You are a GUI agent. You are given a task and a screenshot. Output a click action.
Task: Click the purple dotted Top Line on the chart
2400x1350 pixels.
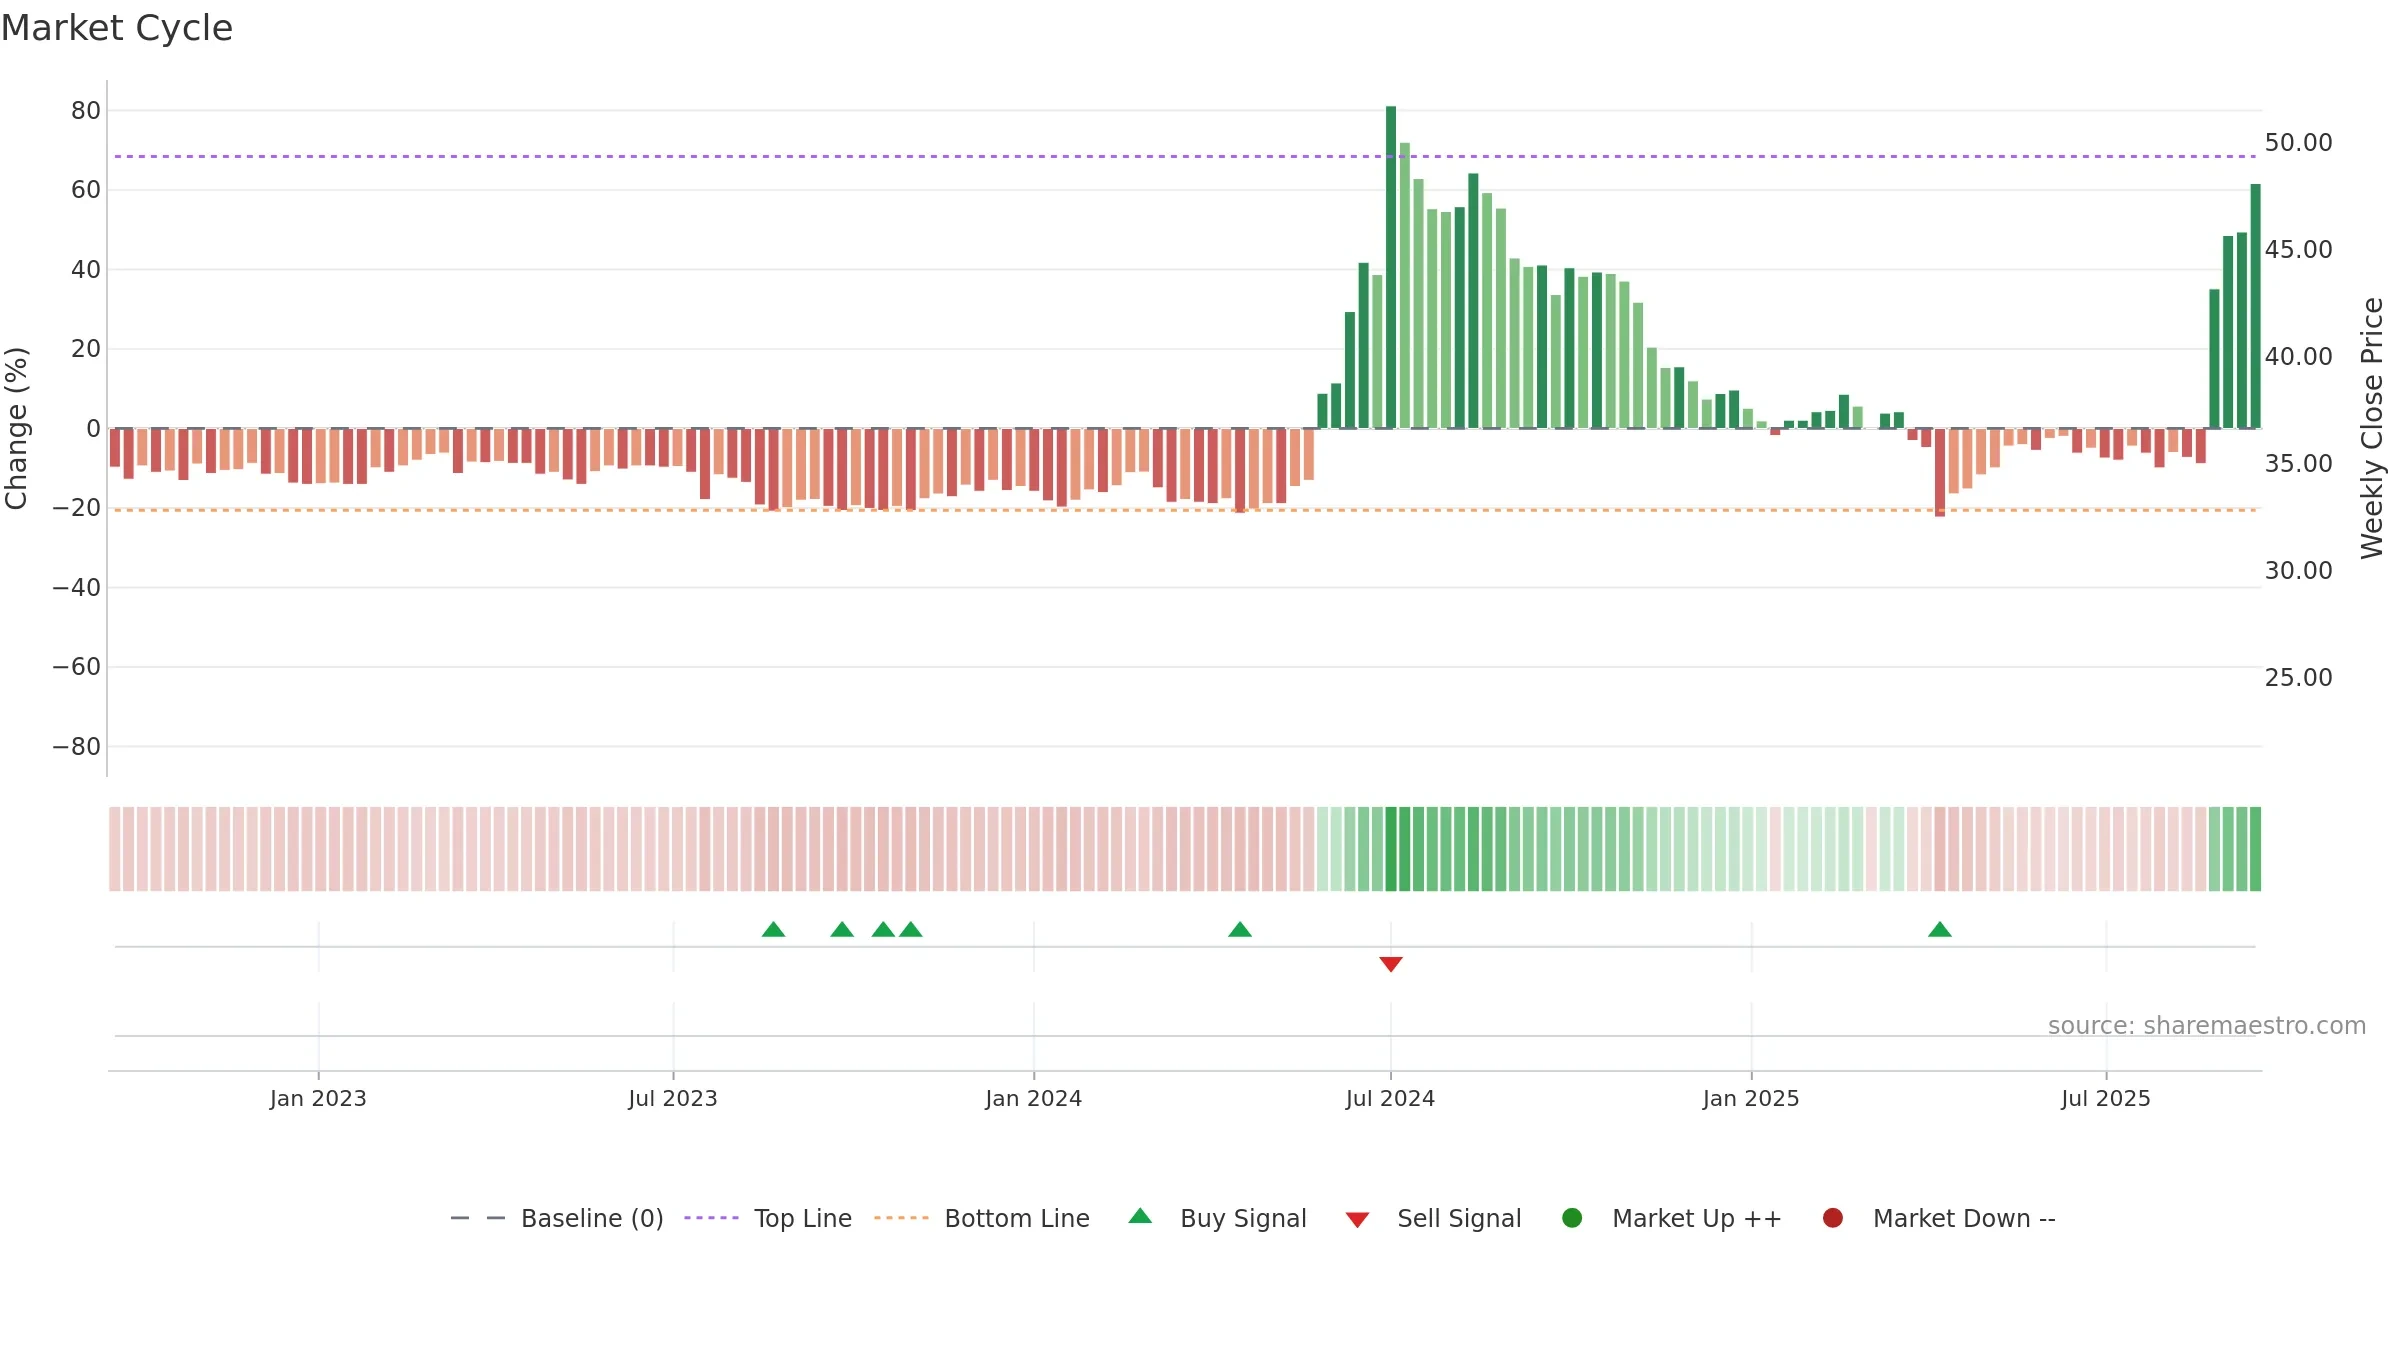point(1185,156)
